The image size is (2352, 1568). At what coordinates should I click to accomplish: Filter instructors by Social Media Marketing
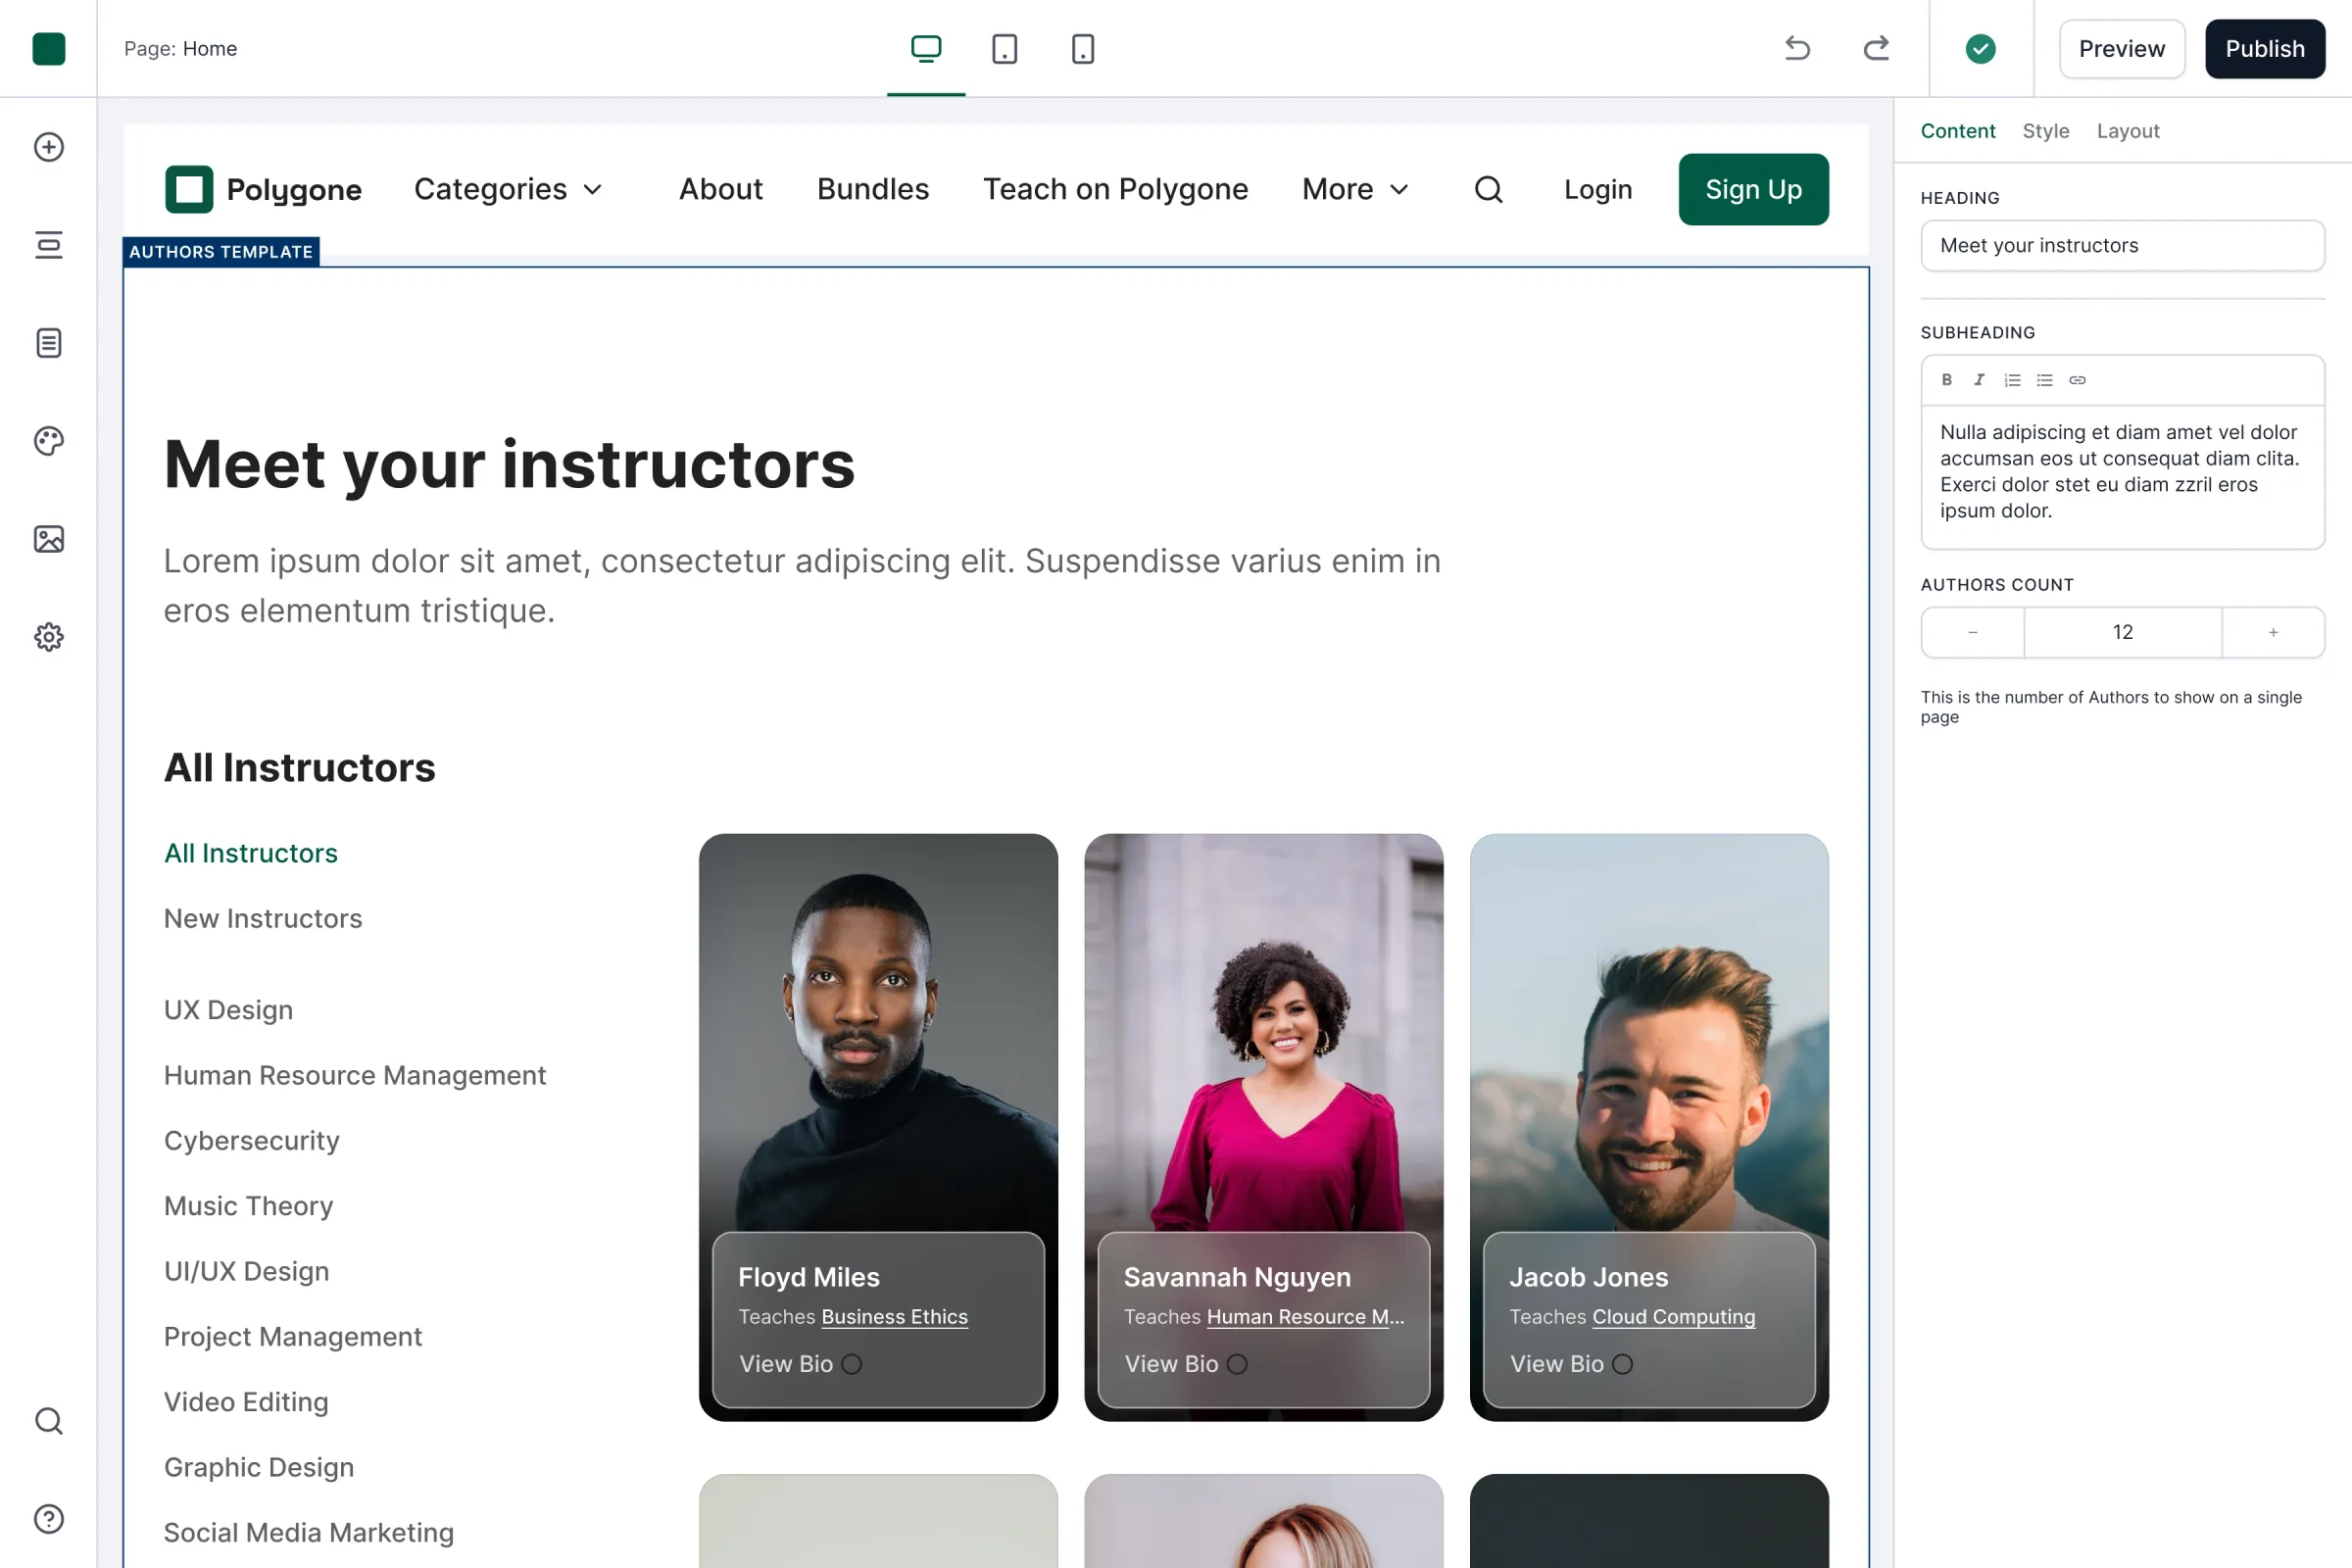pos(309,1532)
